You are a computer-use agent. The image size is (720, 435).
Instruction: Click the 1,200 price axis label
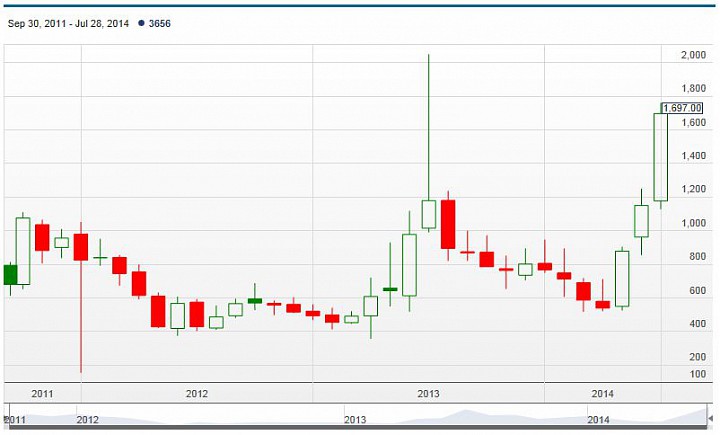click(693, 189)
